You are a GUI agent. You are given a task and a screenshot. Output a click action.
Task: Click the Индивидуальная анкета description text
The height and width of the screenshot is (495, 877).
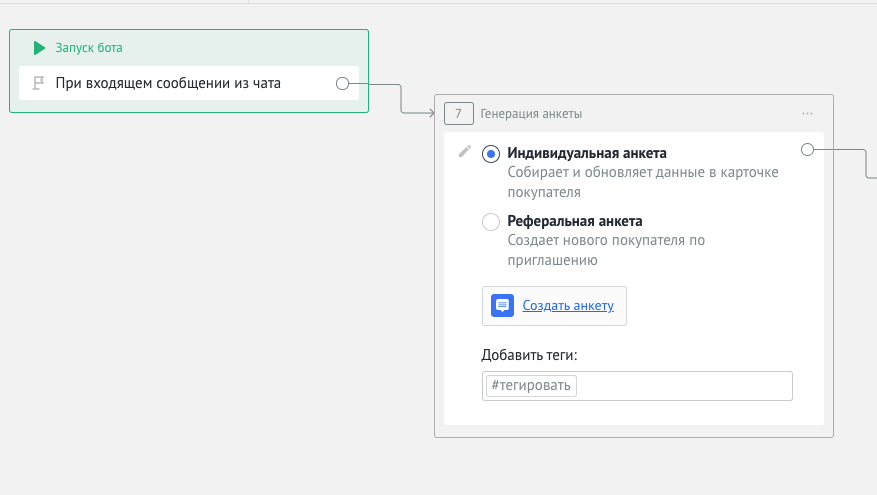point(642,182)
